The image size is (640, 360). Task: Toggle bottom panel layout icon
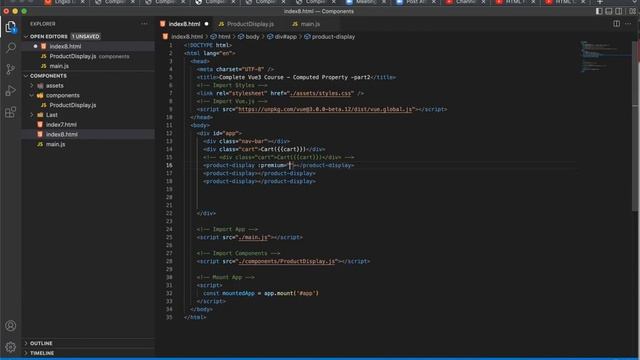tap(609, 11)
